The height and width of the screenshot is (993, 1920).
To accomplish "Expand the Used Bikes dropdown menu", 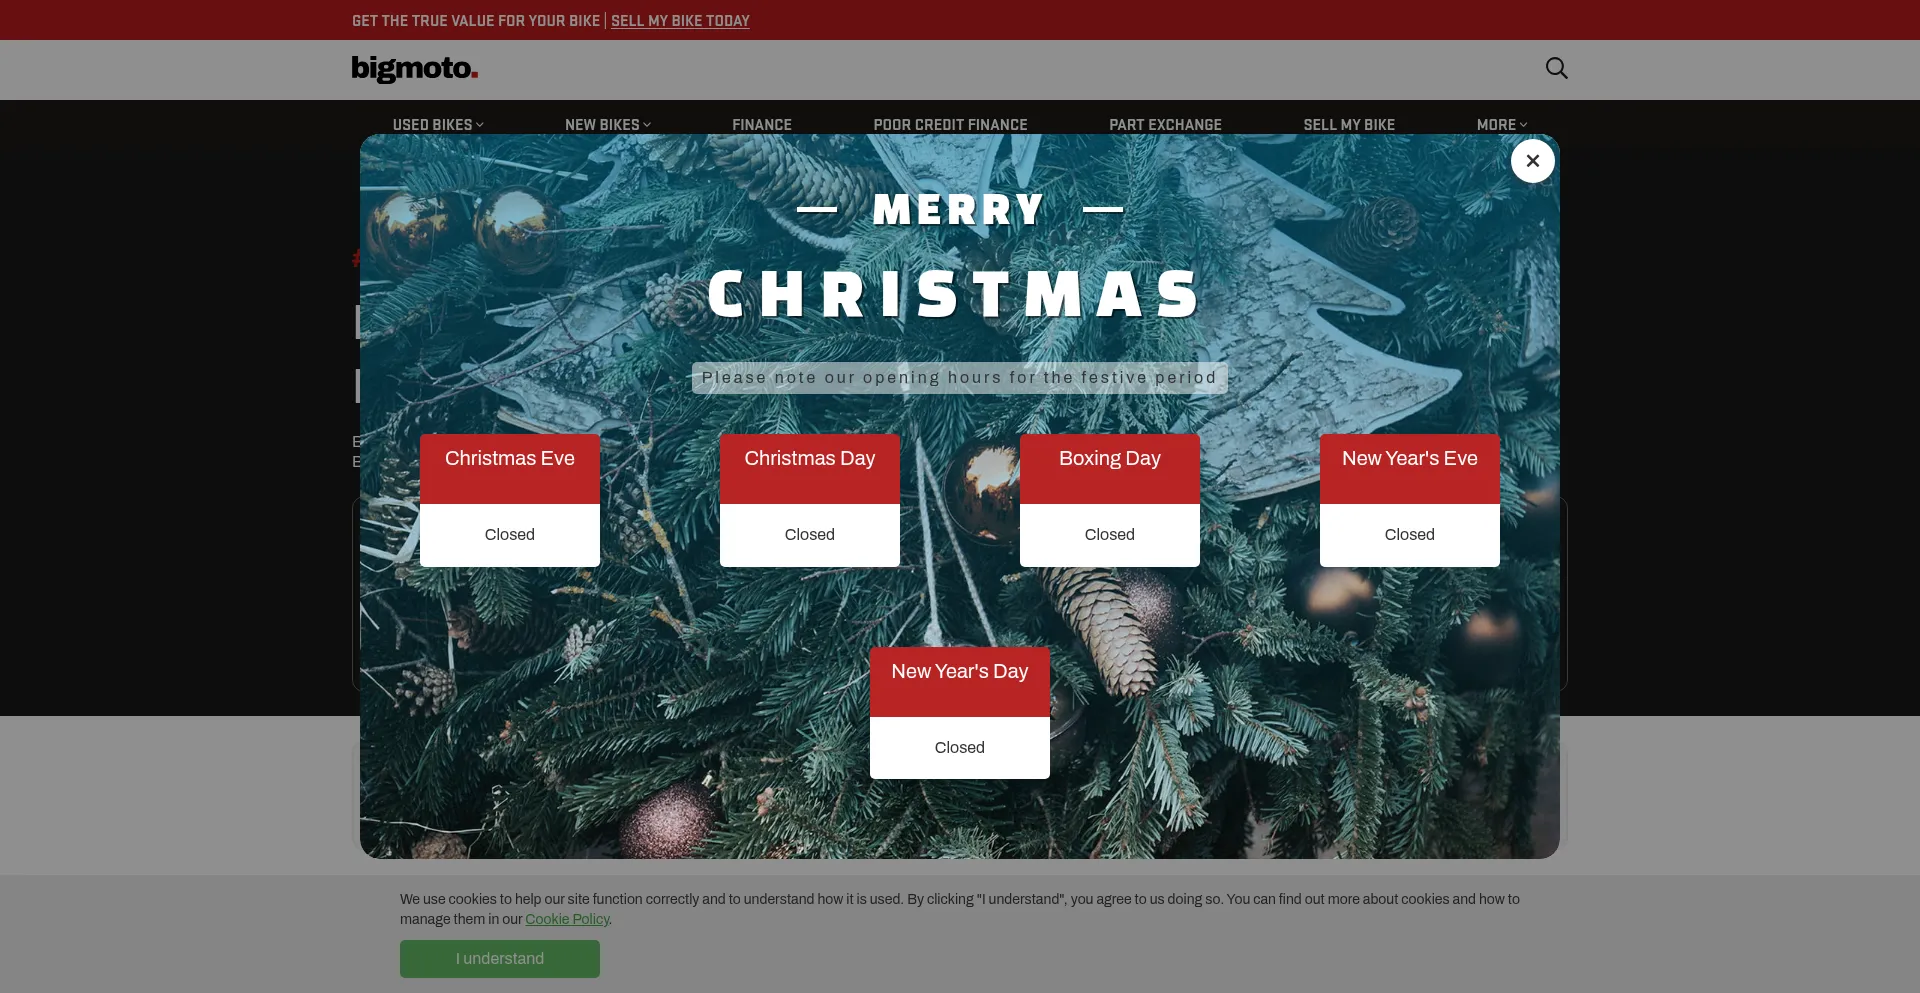I will (438, 125).
